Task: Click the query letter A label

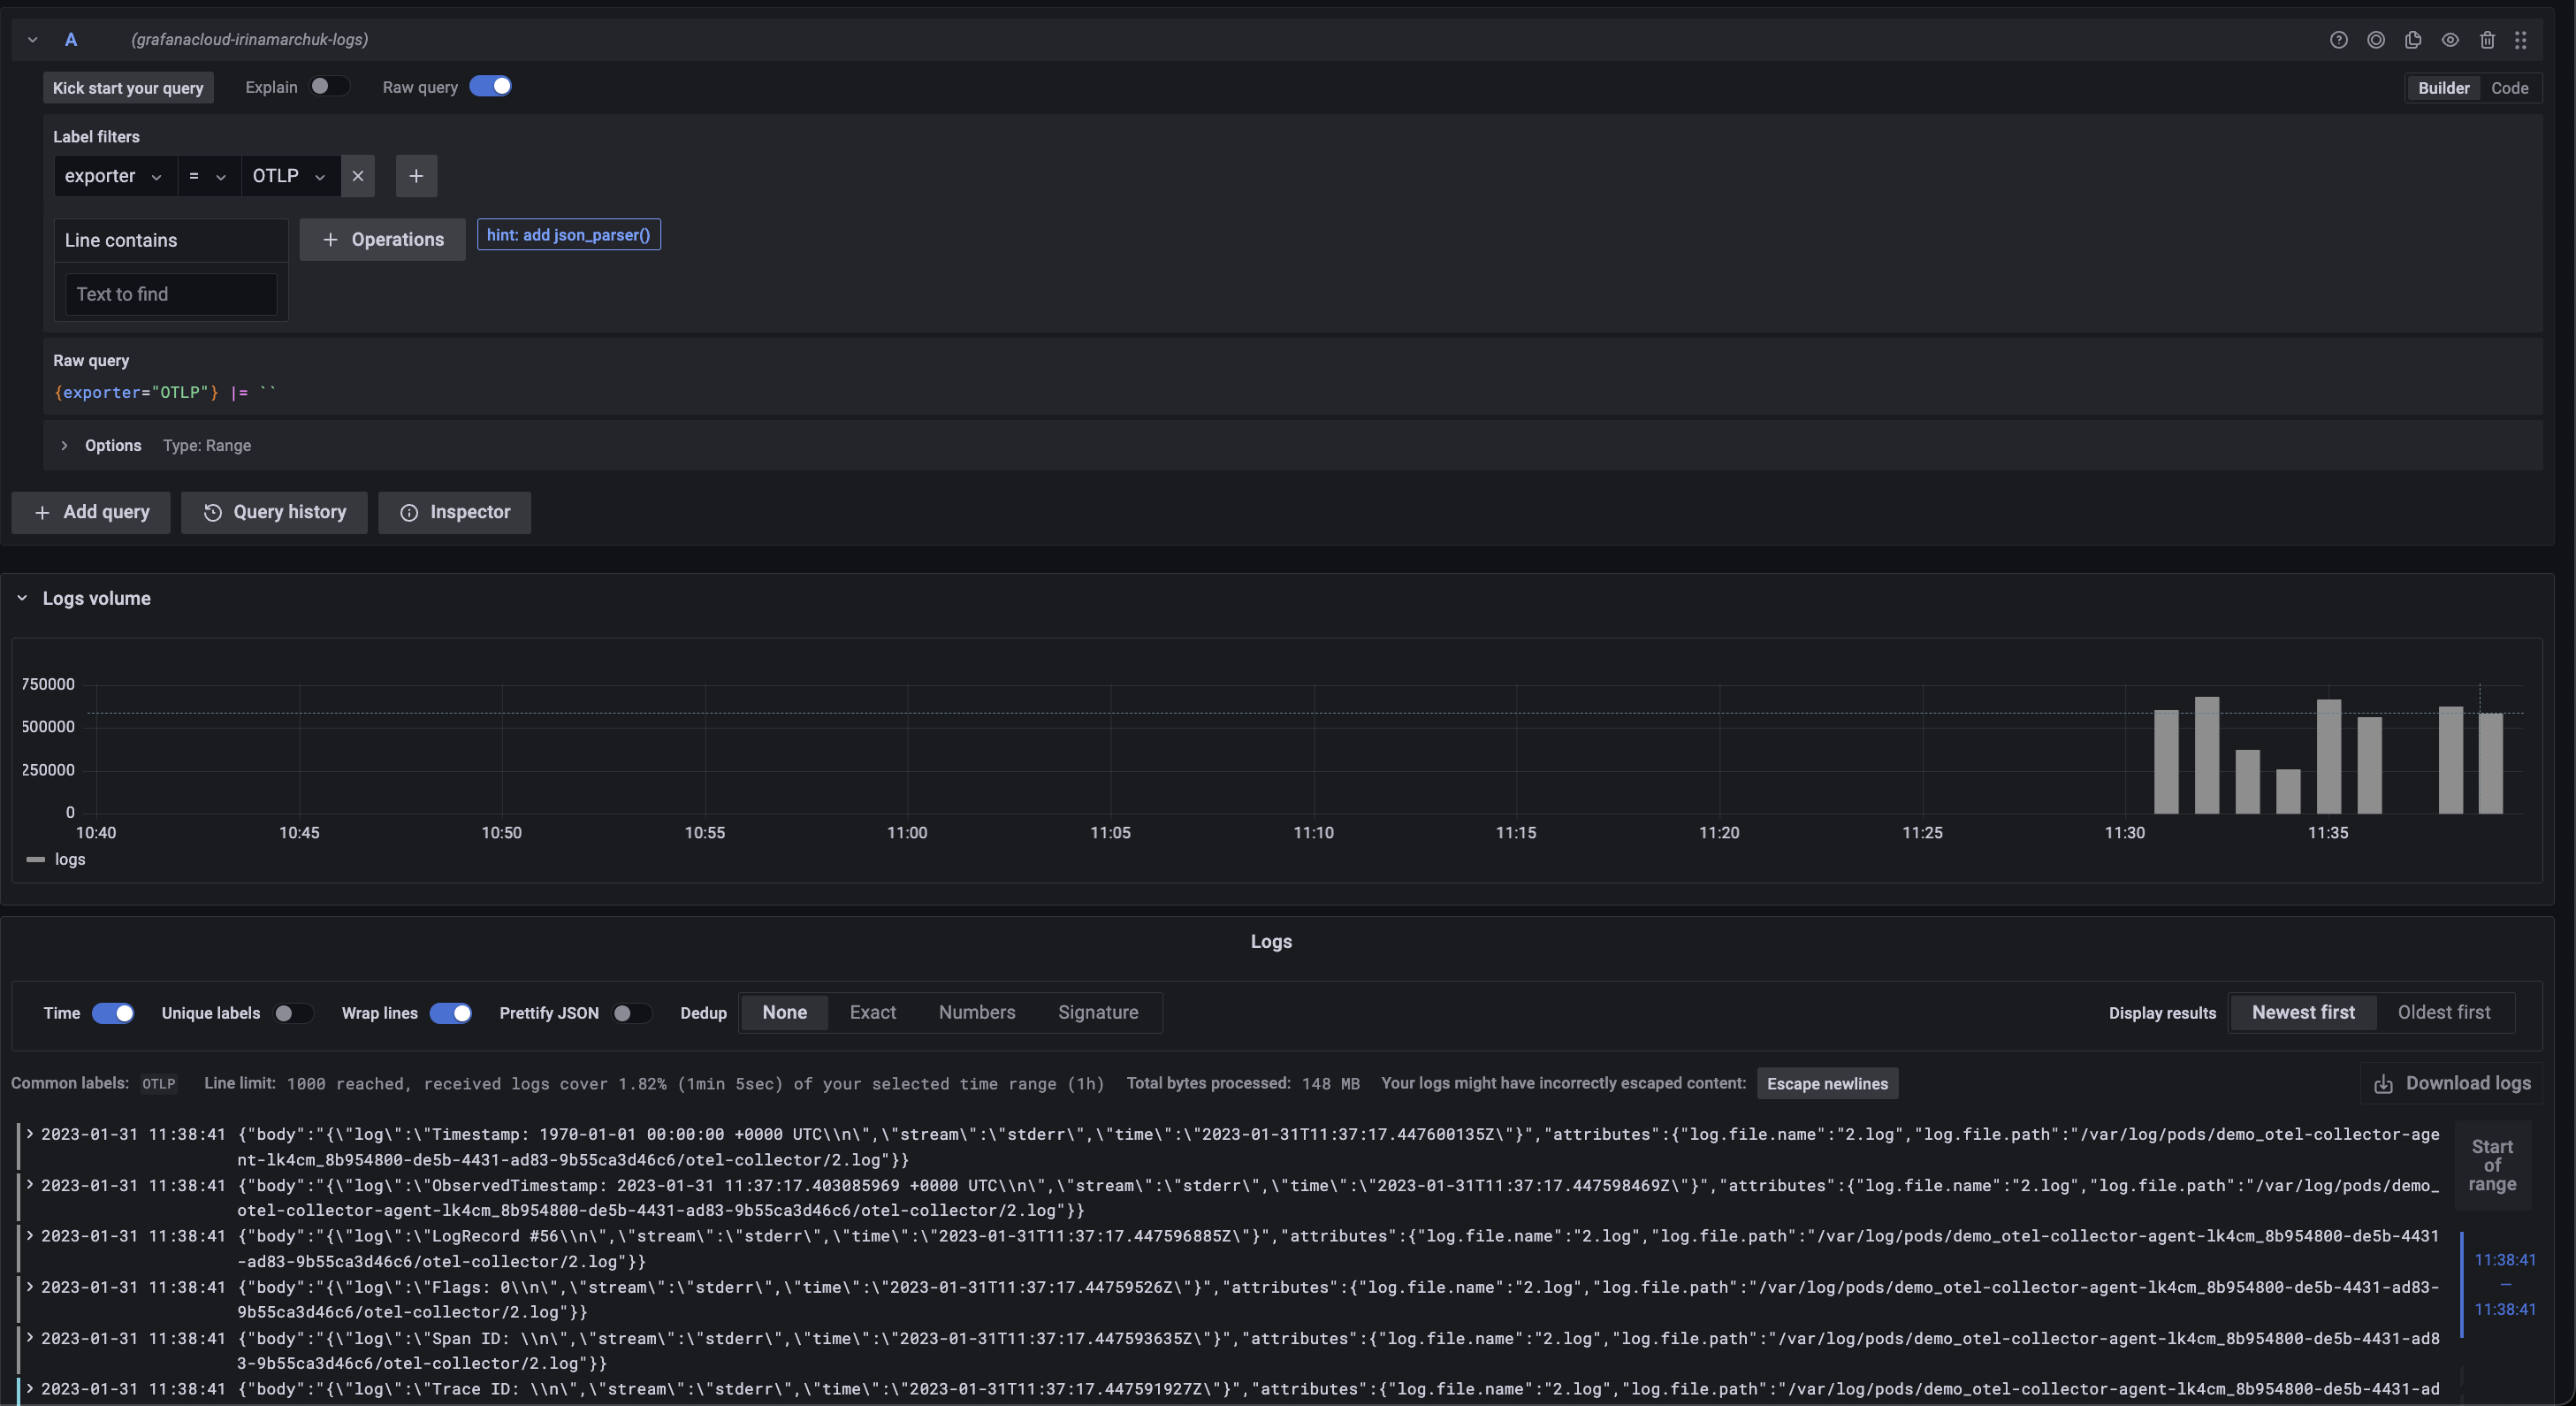Action: tap(71, 40)
